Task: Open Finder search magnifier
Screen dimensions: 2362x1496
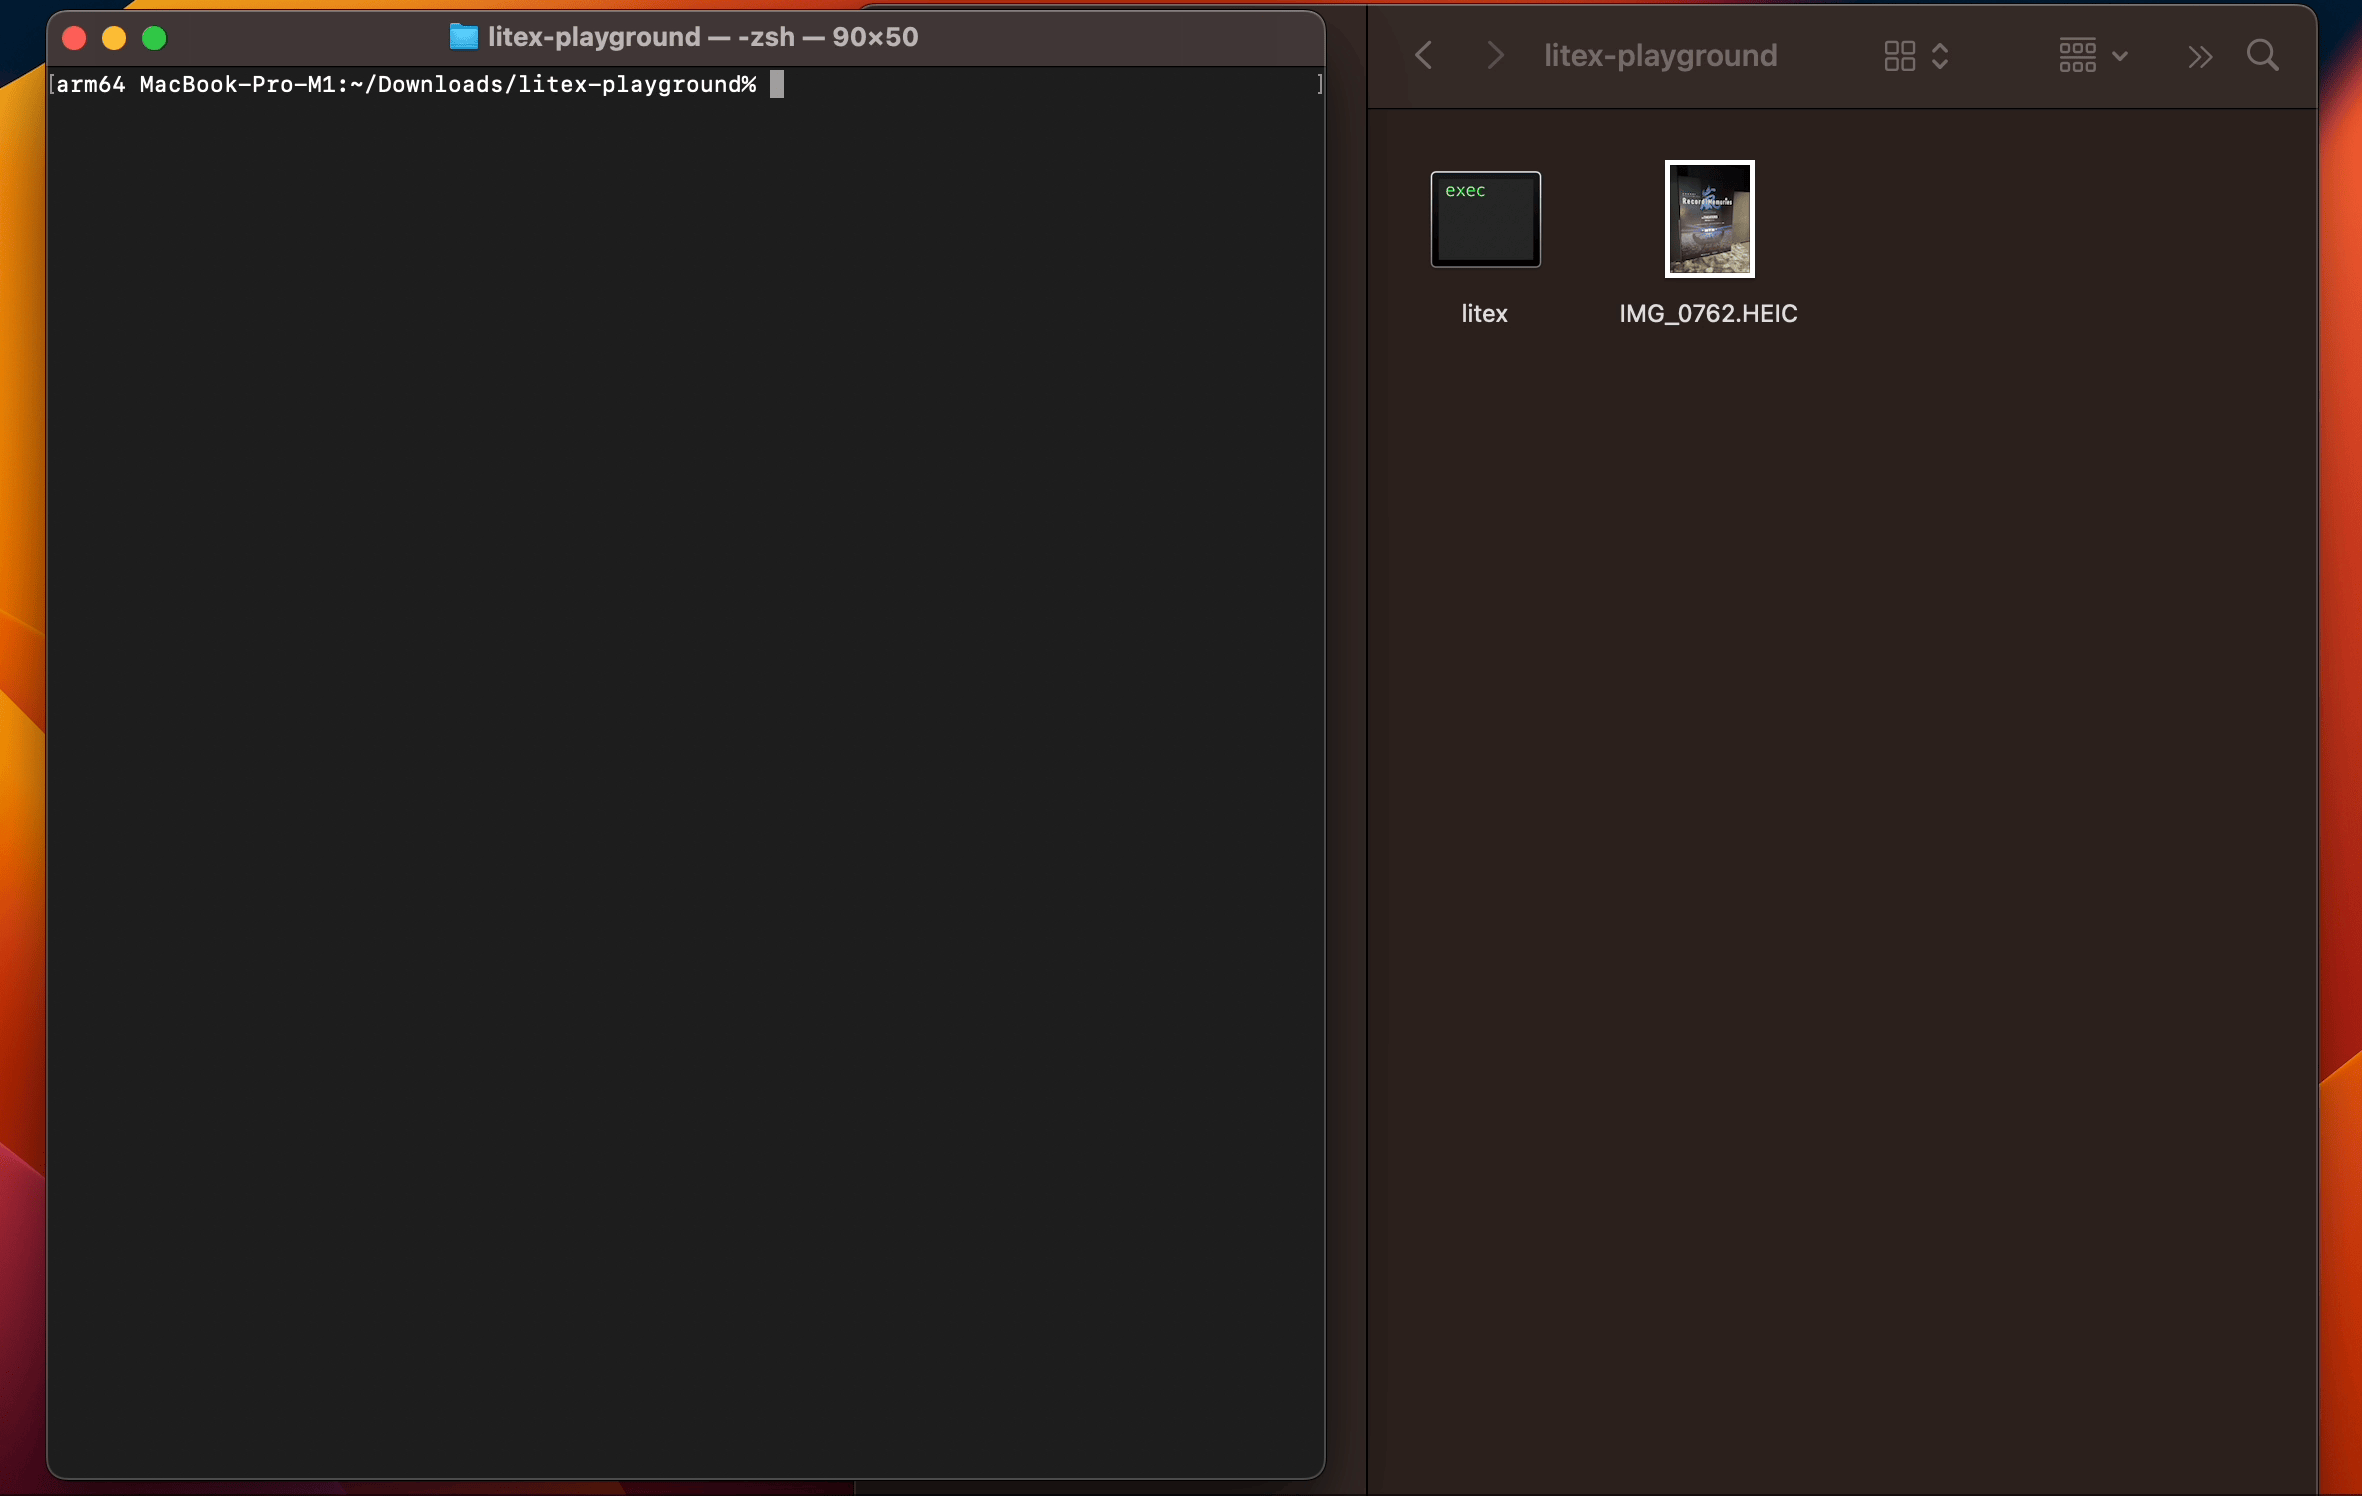Action: 2263,55
